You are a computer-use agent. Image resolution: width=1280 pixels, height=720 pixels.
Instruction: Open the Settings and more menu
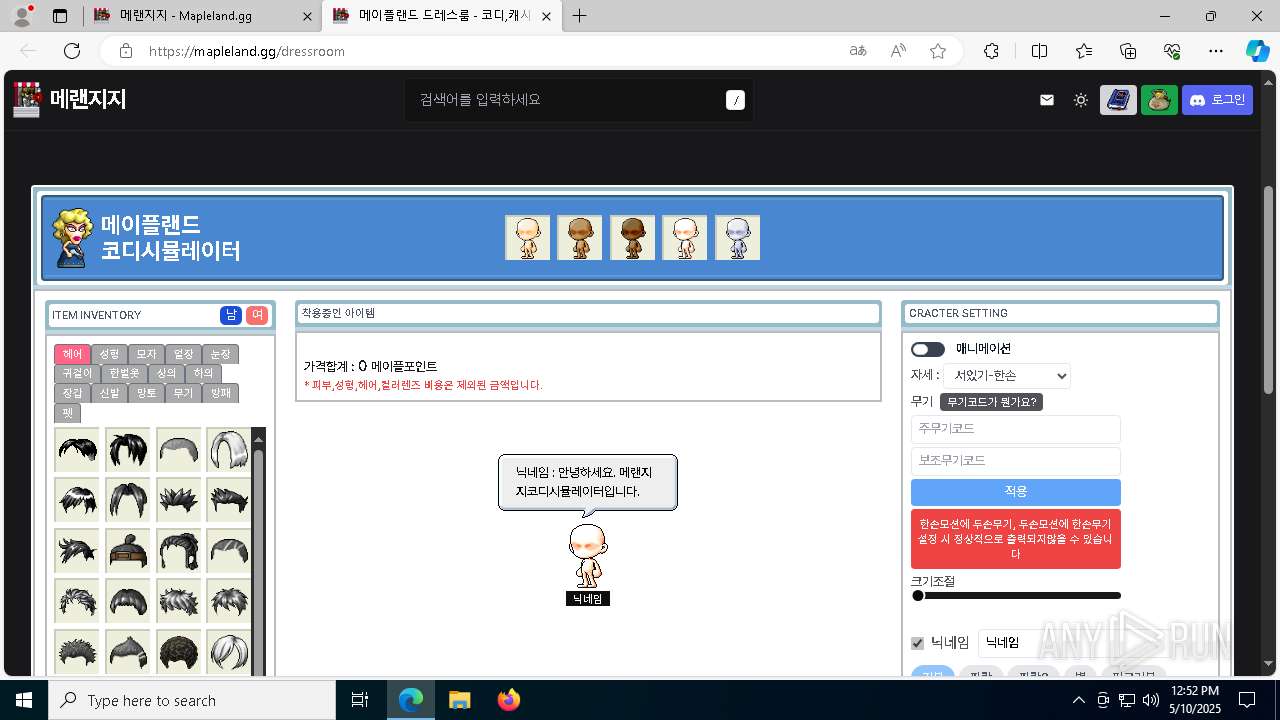point(1216,51)
